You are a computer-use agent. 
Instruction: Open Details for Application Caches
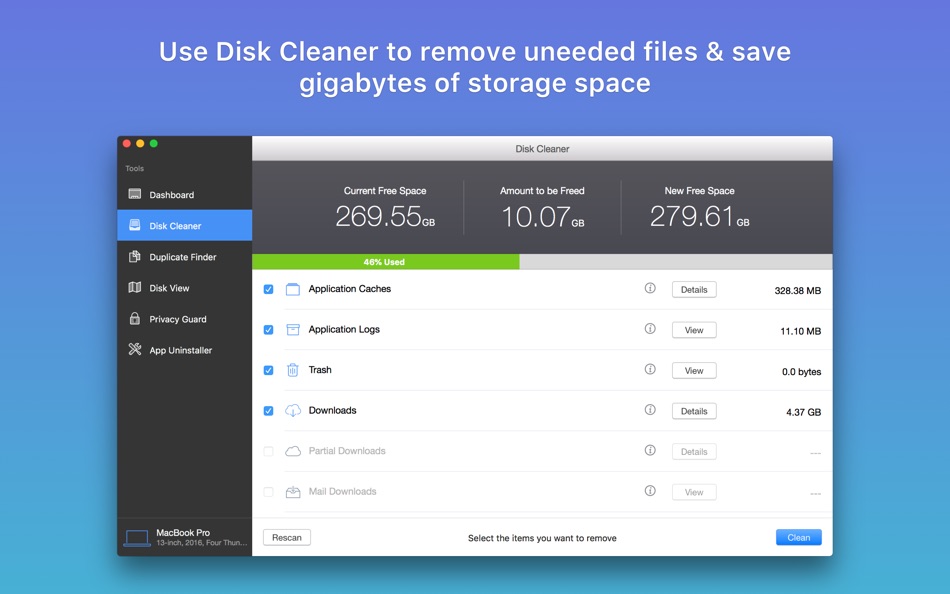click(x=694, y=290)
